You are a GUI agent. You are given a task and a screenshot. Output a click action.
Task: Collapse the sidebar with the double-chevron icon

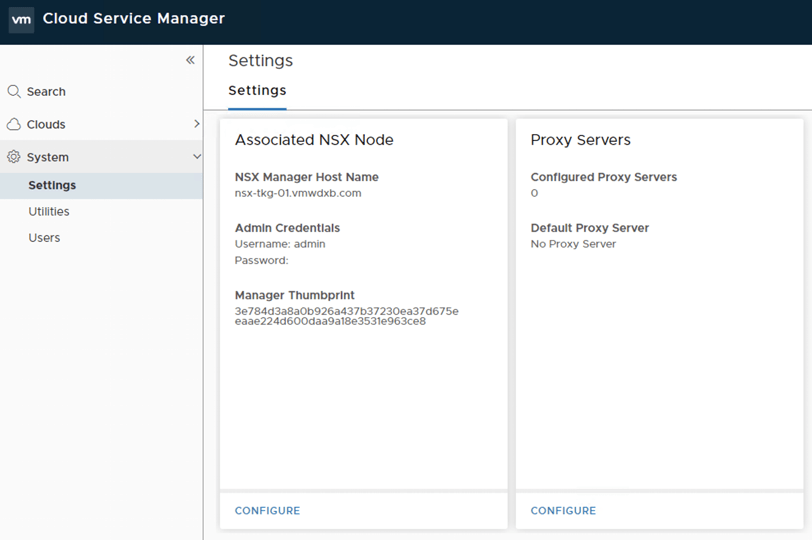click(190, 60)
